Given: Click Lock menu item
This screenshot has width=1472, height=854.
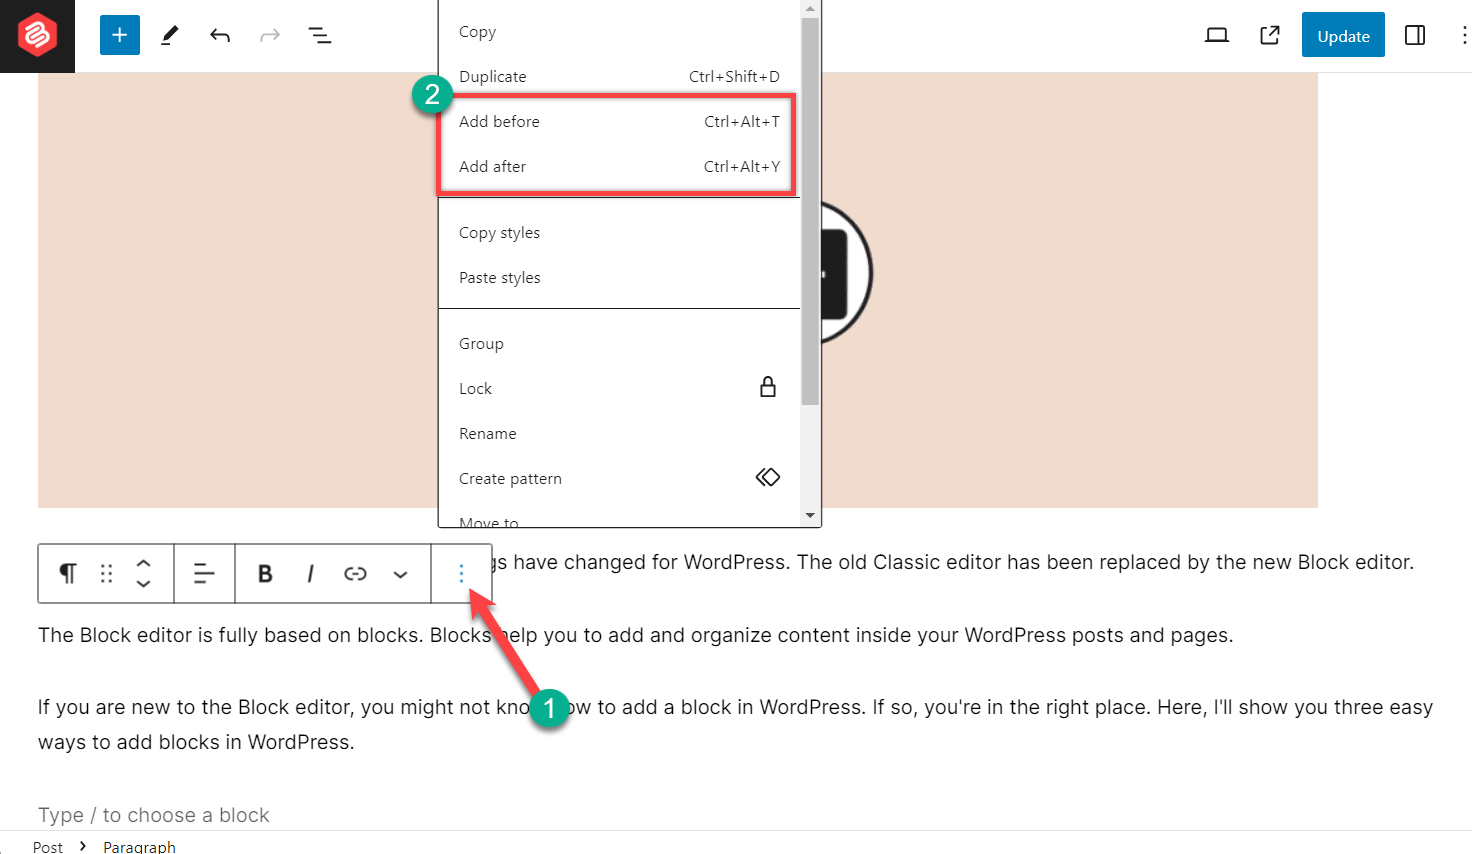Looking at the screenshot, I should click(x=619, y=389).
